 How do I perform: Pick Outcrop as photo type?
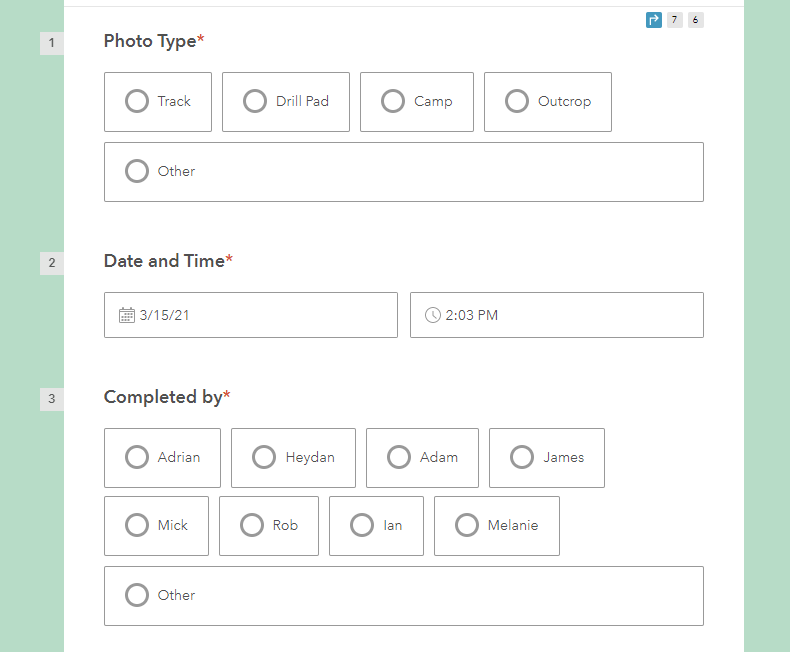[x=548, y=102]
